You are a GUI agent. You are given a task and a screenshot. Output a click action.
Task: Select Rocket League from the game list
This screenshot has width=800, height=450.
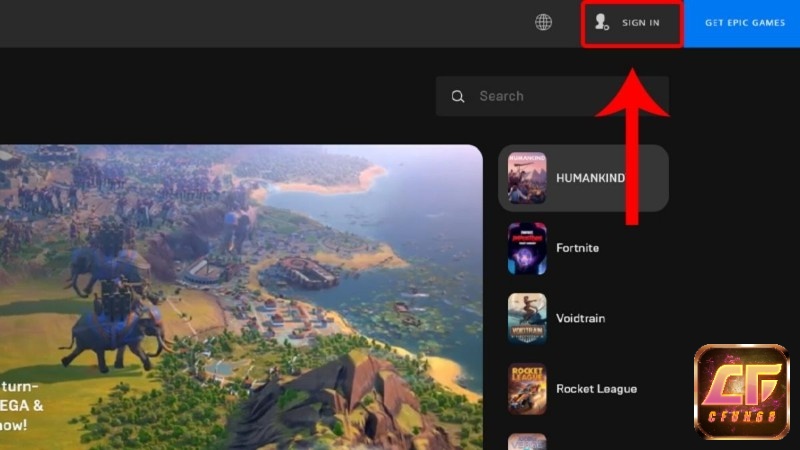pos(583,389)
